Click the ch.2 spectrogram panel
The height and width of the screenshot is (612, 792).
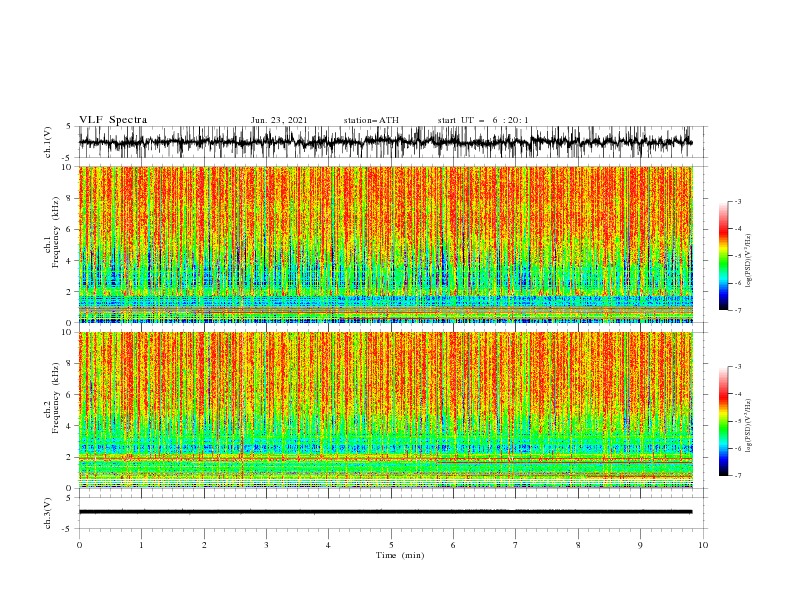[x=385, y=410]
